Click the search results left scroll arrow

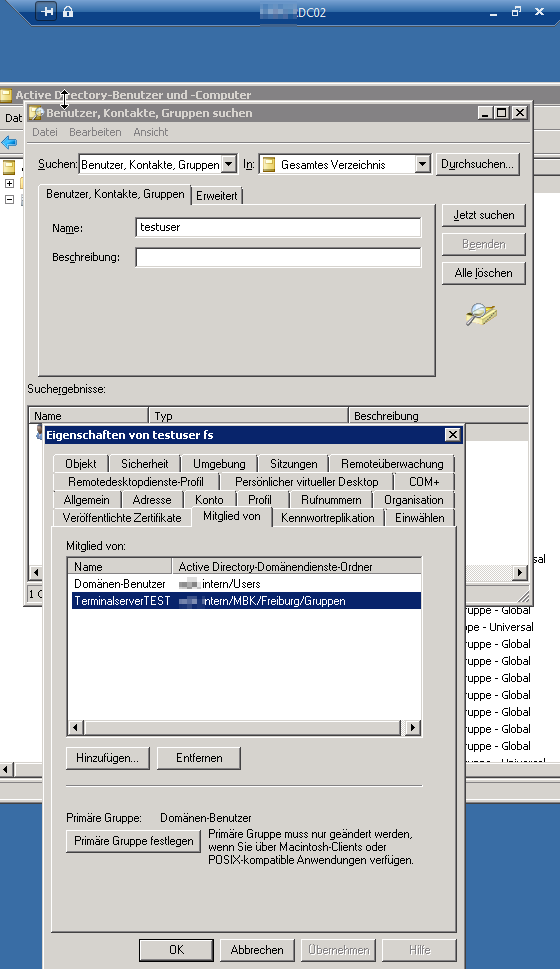coord(36,573)
